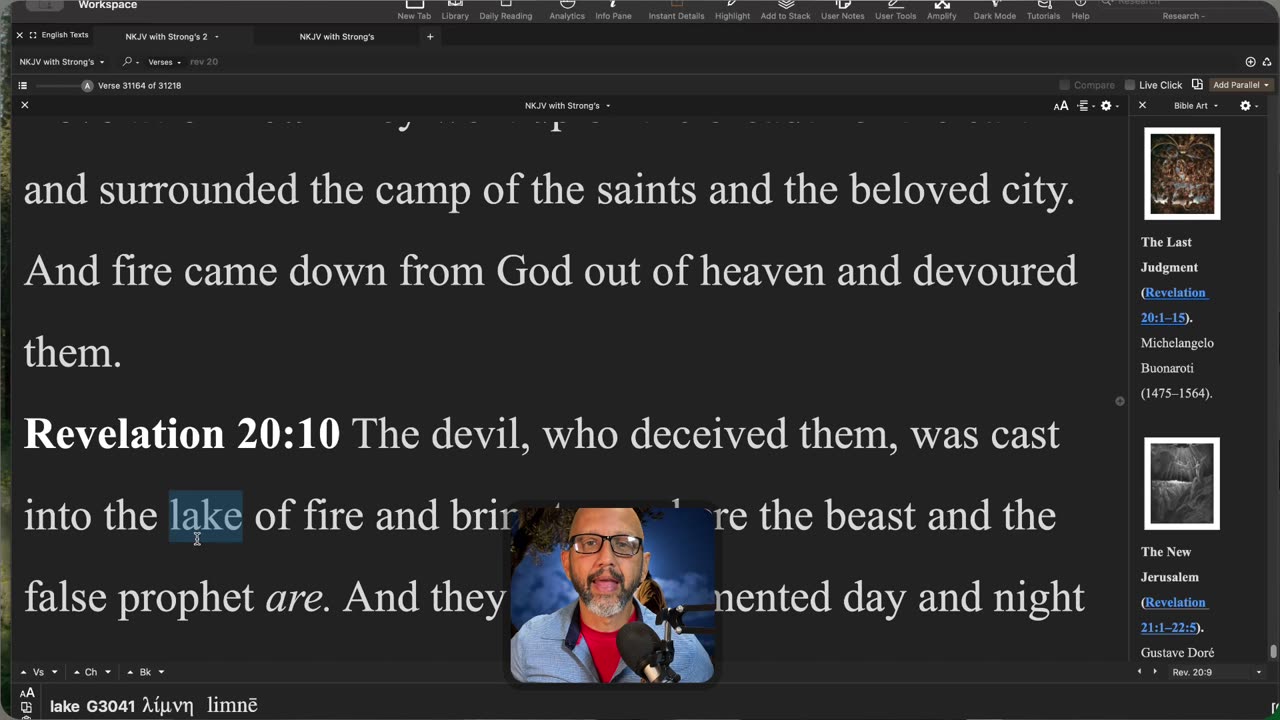Open the NKJV with Strong's text selector dropdown

point(62,62)
